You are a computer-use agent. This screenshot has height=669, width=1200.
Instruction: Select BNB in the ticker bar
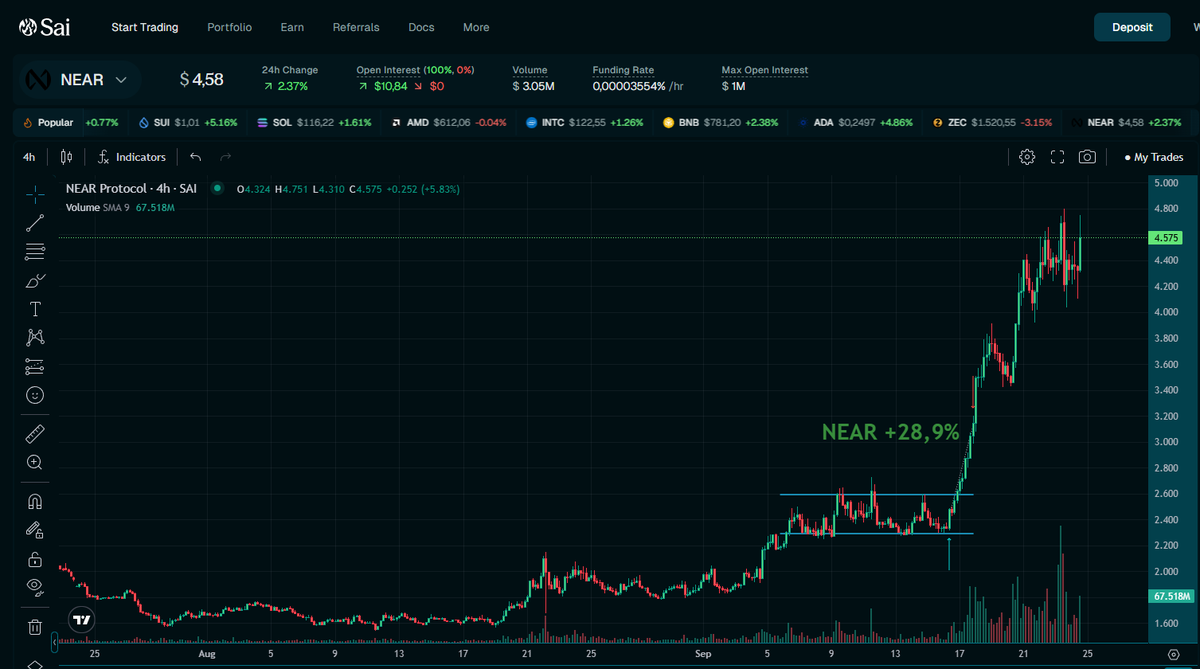click(x=721, y=123)
